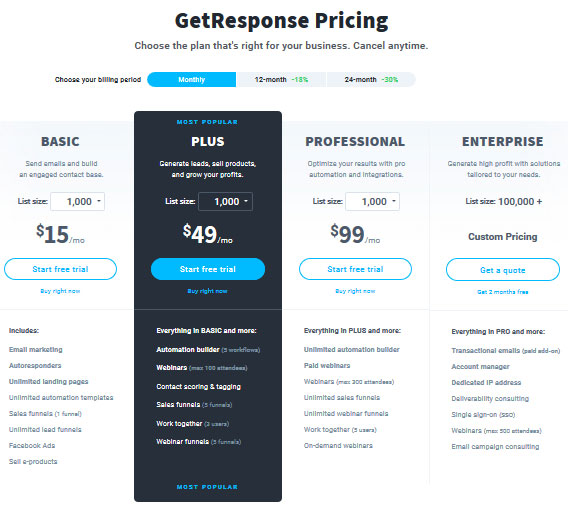Click the ENTERPRISE plan heading
Screen dimensions: 568x507
tap(503, 142)
